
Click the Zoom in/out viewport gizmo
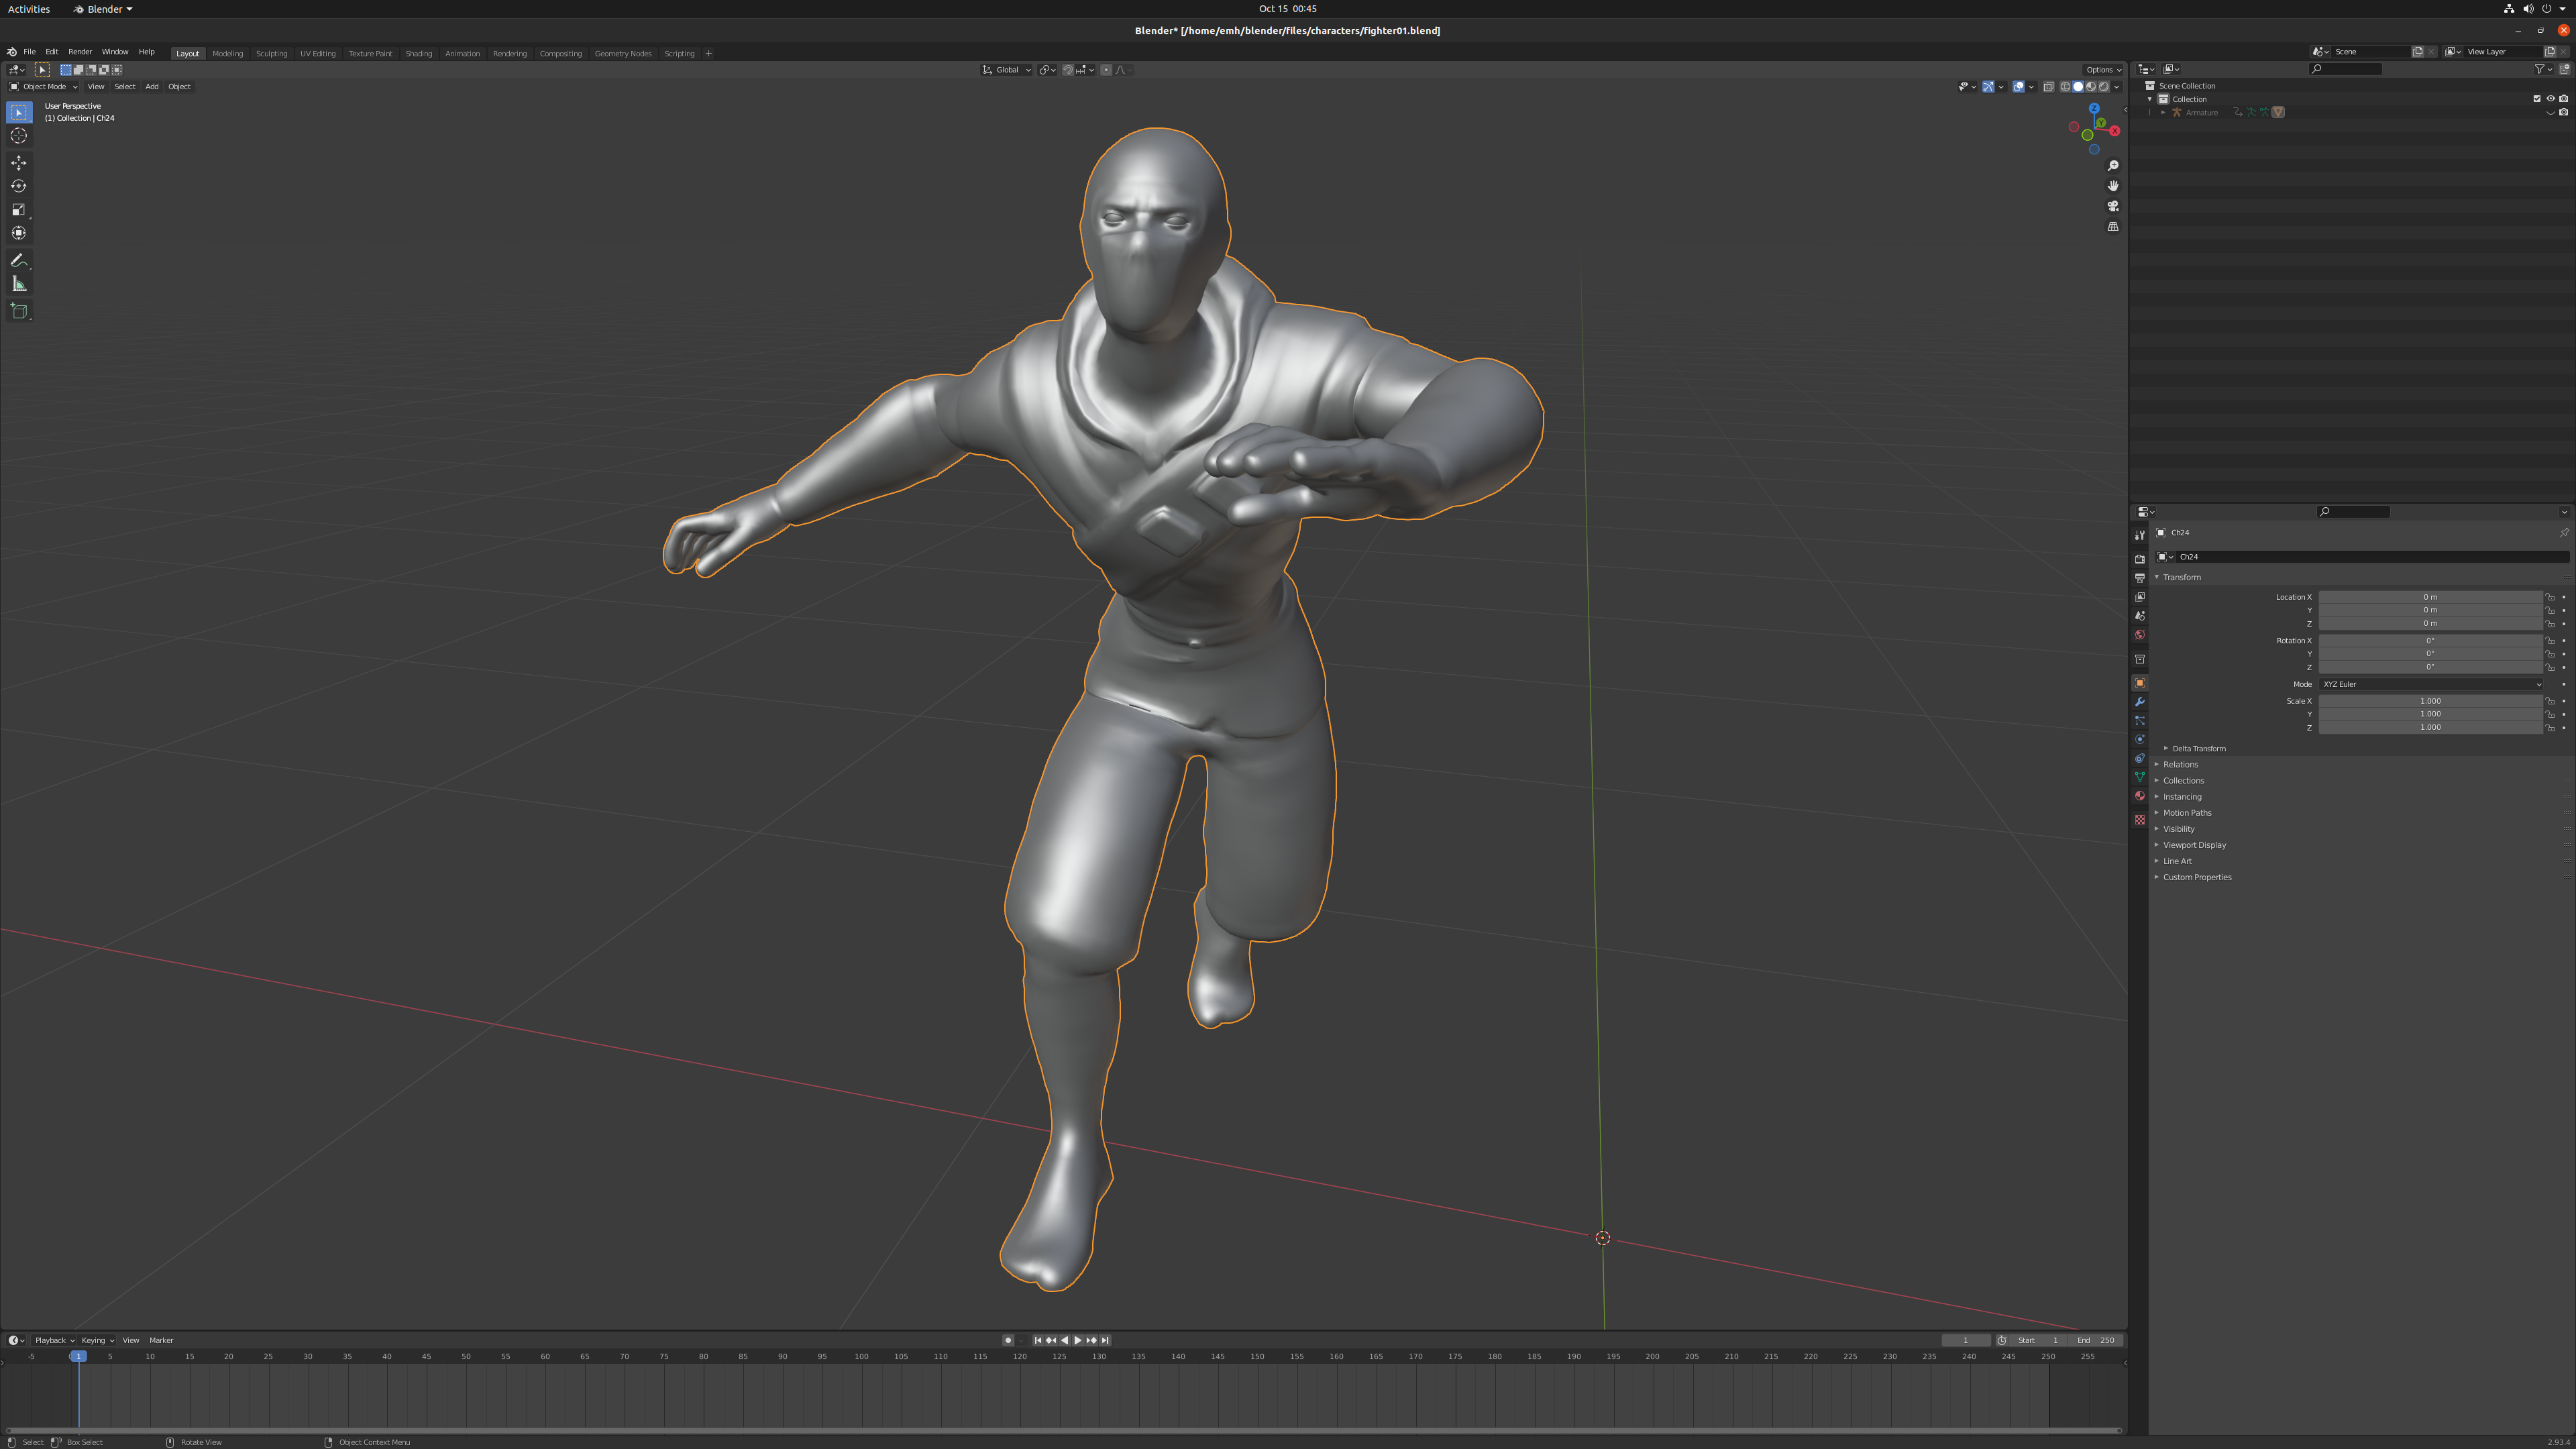pos(2113,166)
